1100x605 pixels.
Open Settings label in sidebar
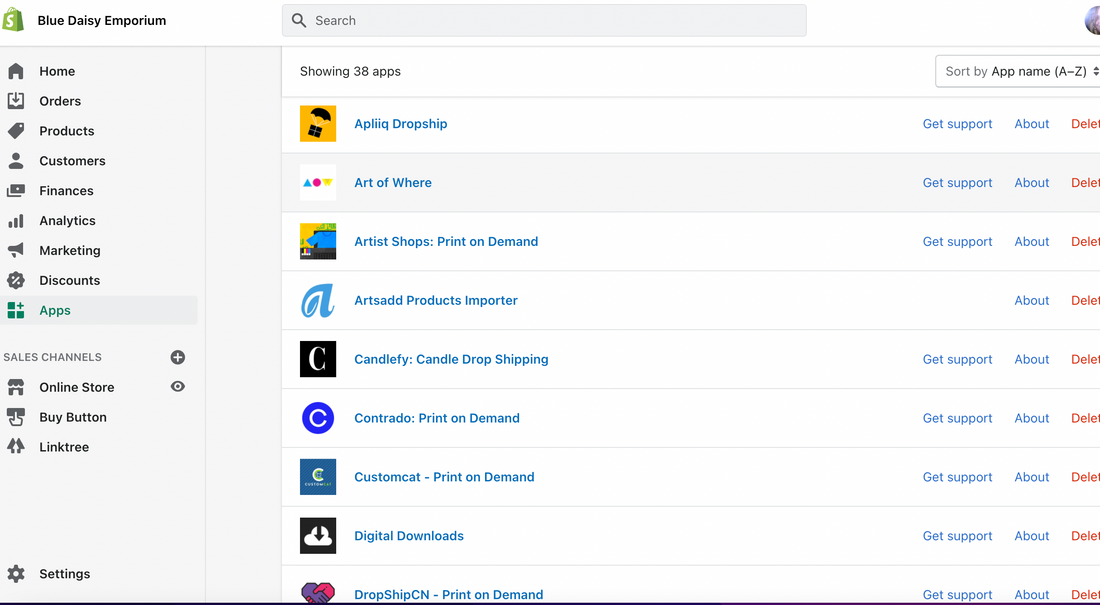pos(65,573)
